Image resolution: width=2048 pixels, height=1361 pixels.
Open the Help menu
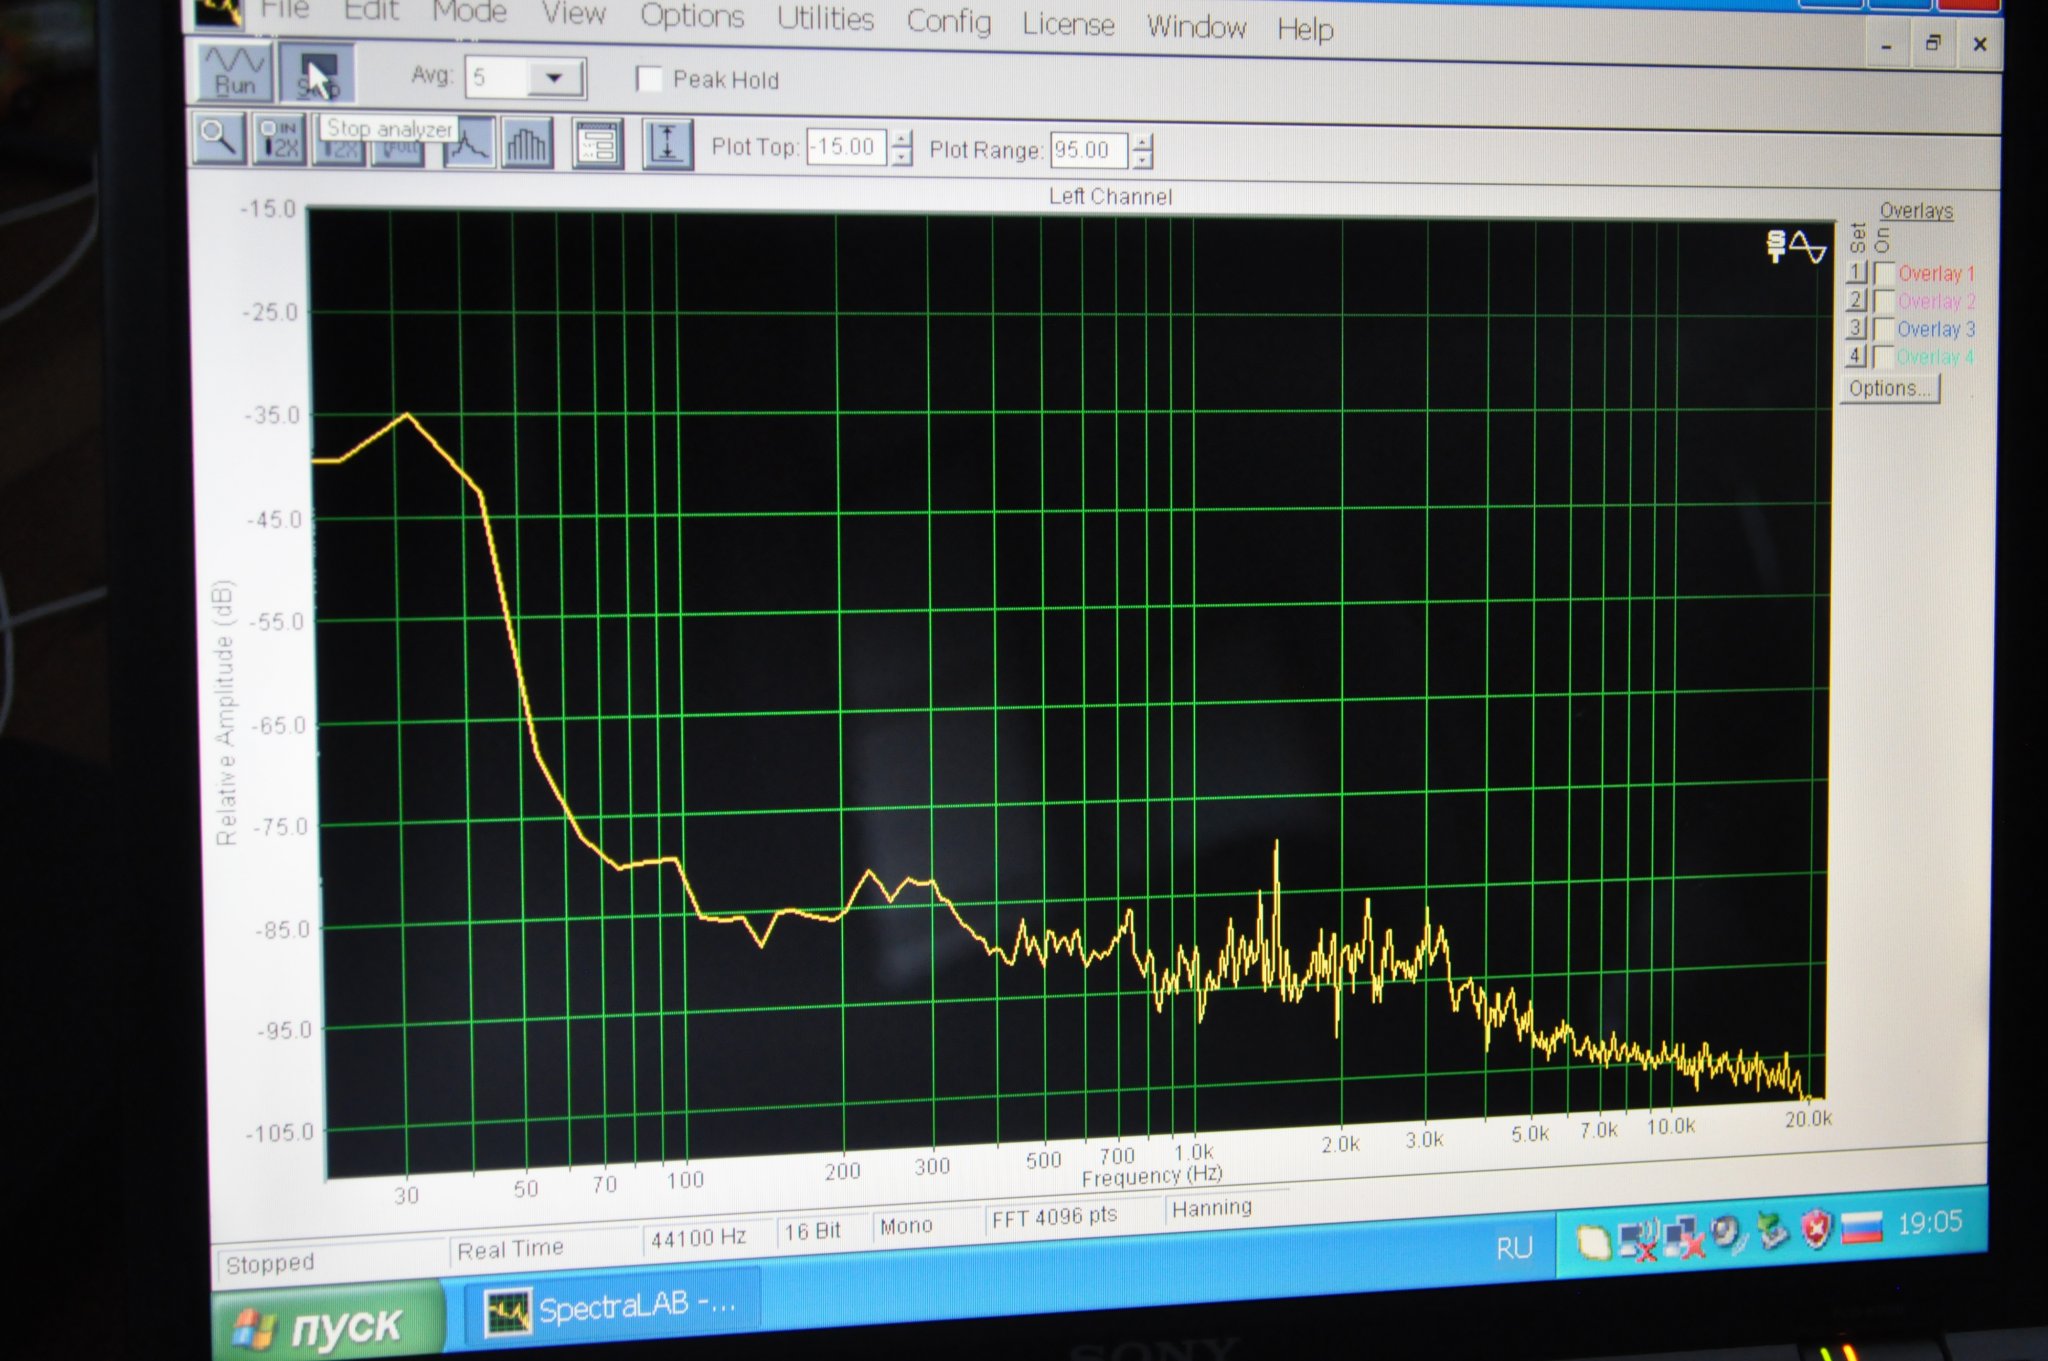click(1305, 29)
